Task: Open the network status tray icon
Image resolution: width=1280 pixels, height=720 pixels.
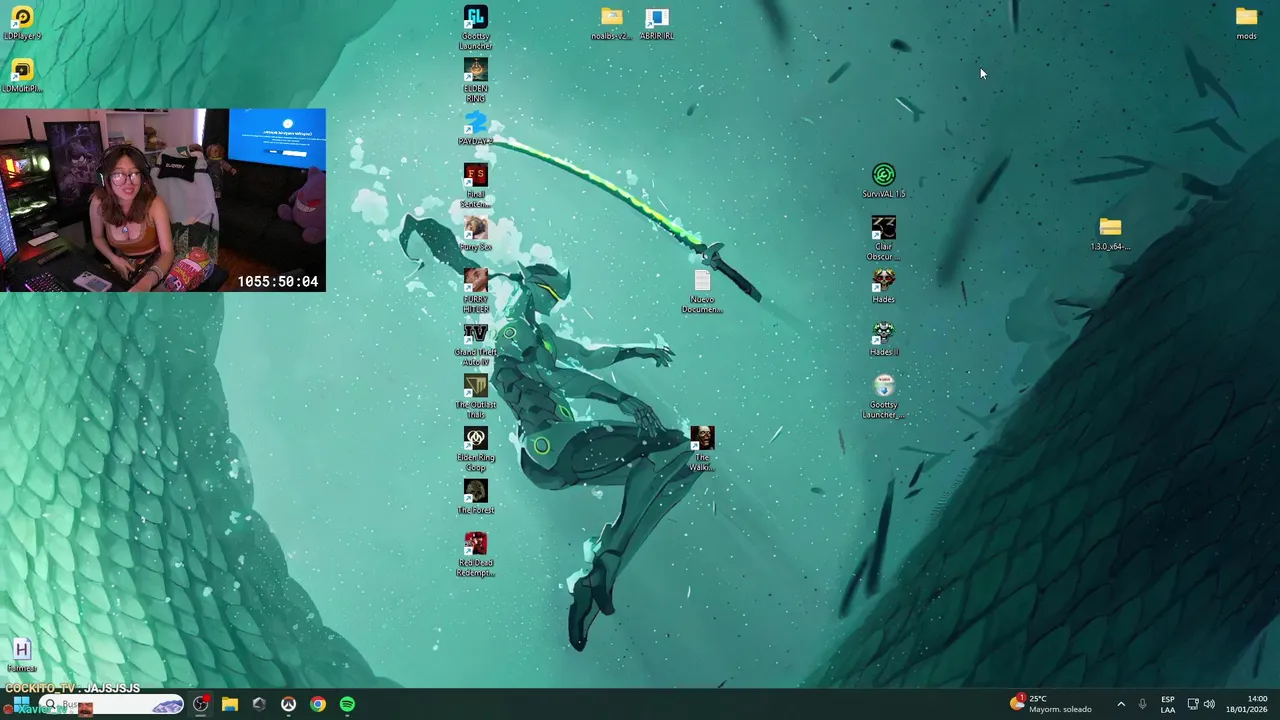Action: tap(1193, 704)
